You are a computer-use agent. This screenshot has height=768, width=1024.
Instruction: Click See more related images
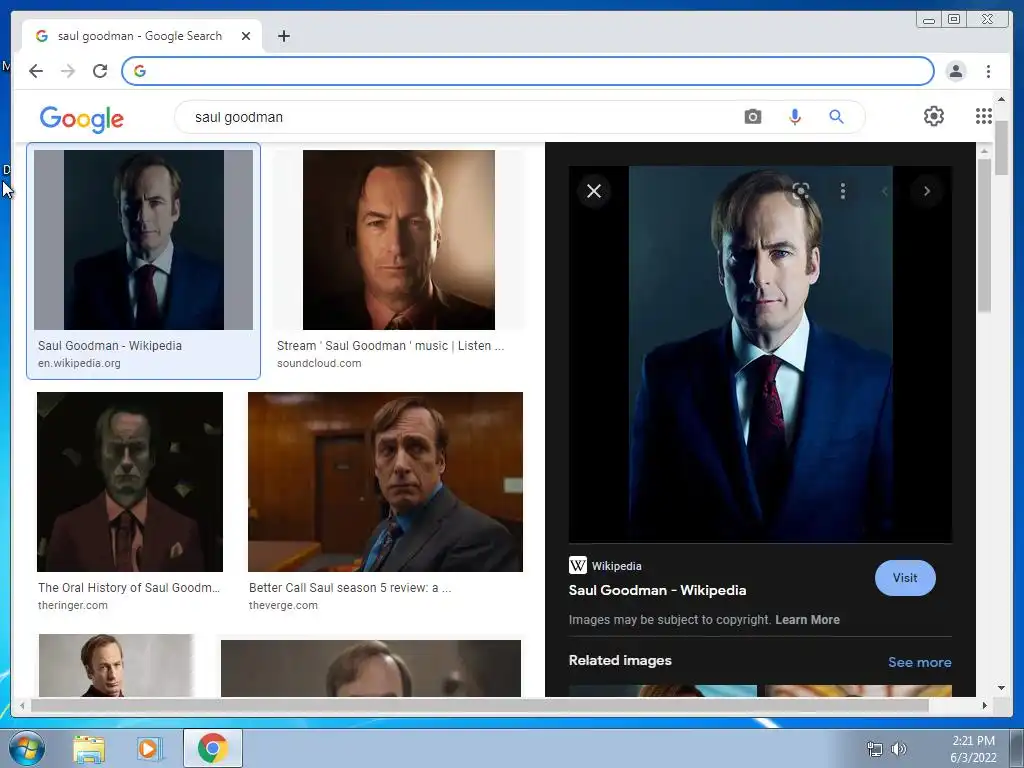point(920,662)
